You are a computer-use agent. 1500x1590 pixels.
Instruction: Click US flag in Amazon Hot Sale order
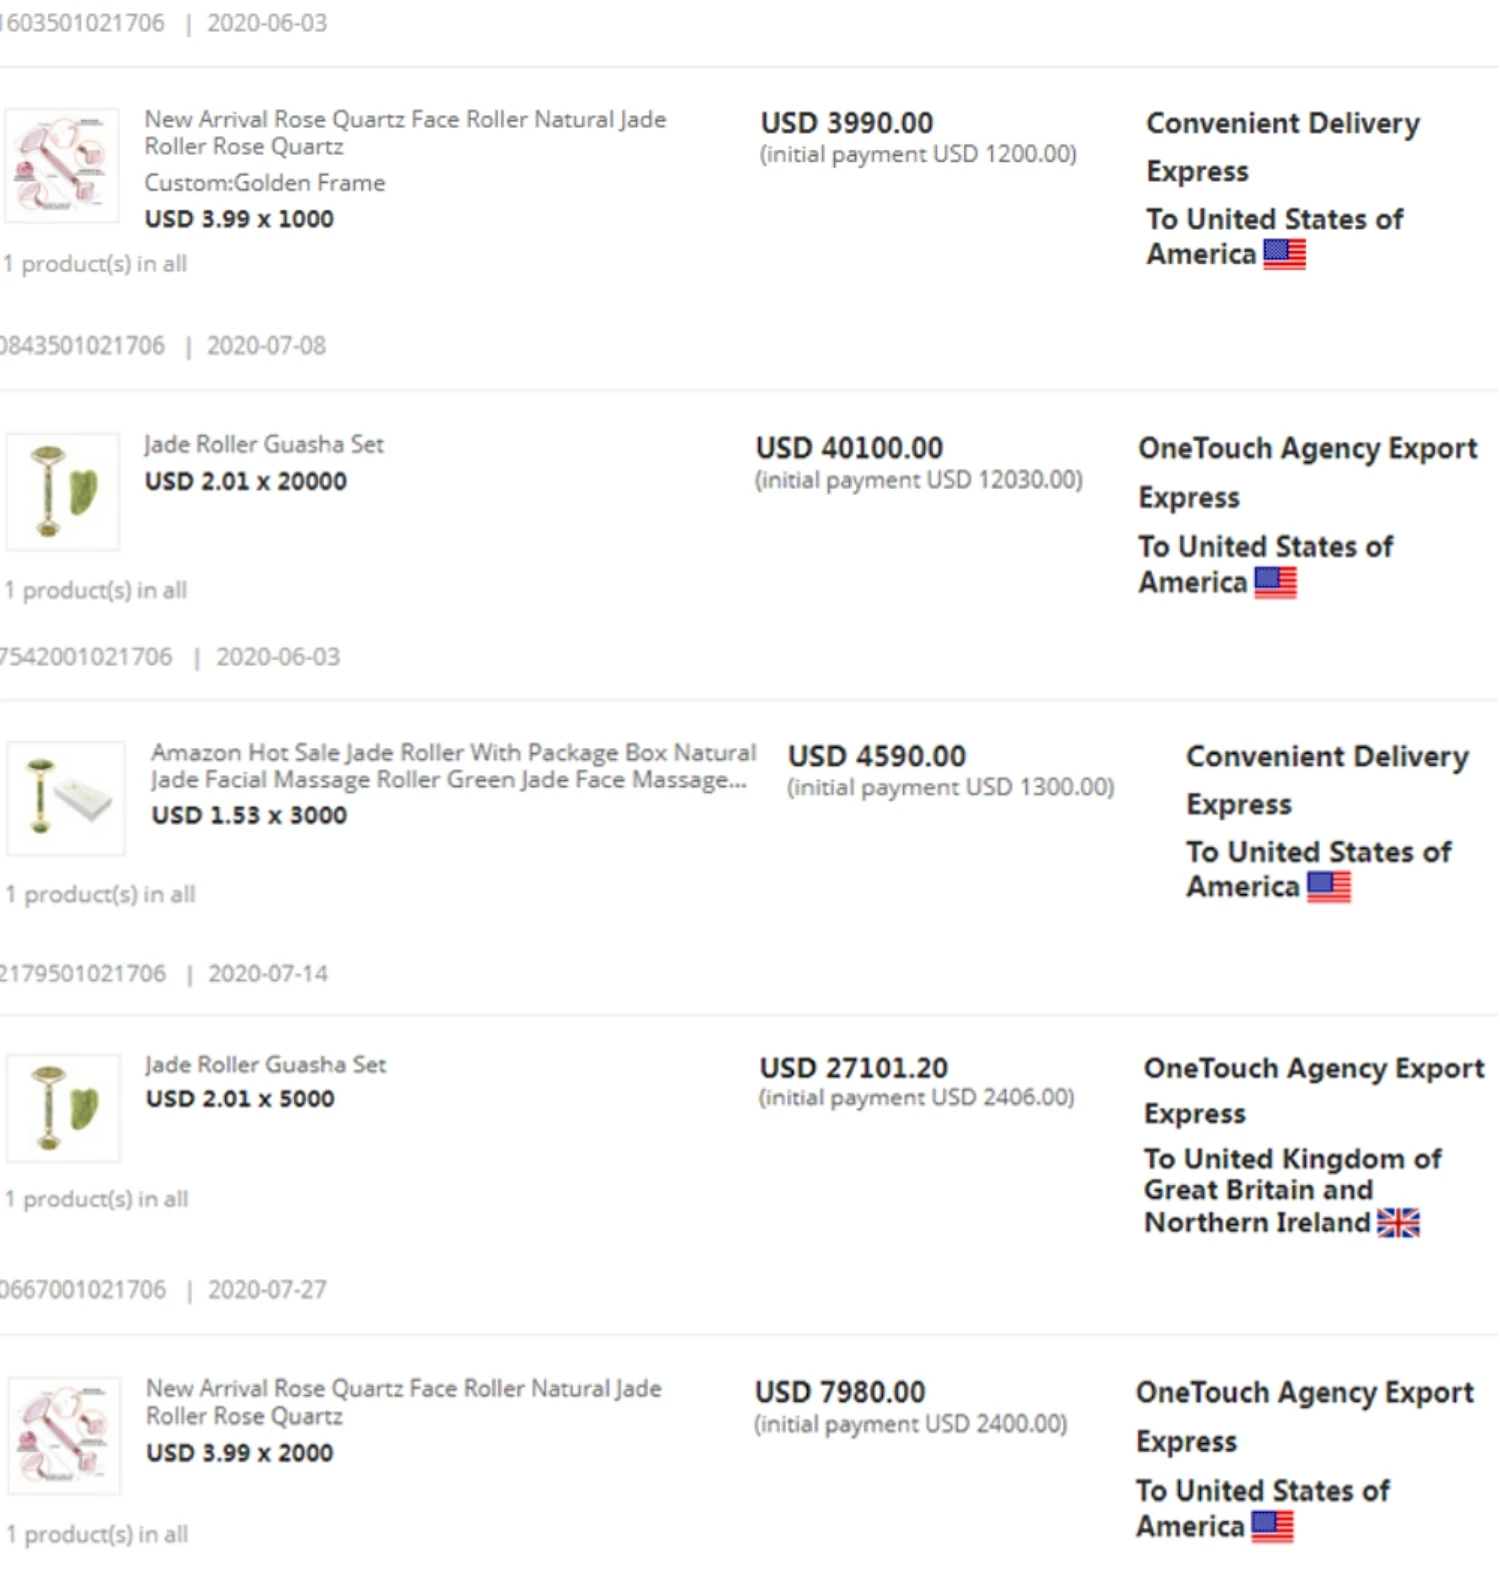pyautogui.click(x=1328, y=887)
